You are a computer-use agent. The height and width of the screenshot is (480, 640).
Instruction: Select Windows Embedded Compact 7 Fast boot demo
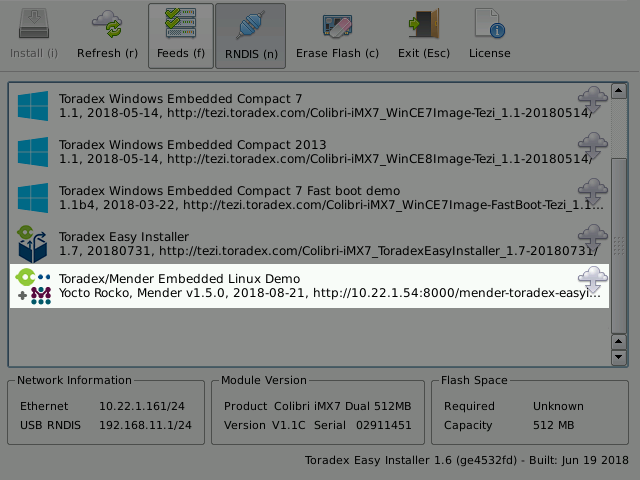click(x=309, y=198)
